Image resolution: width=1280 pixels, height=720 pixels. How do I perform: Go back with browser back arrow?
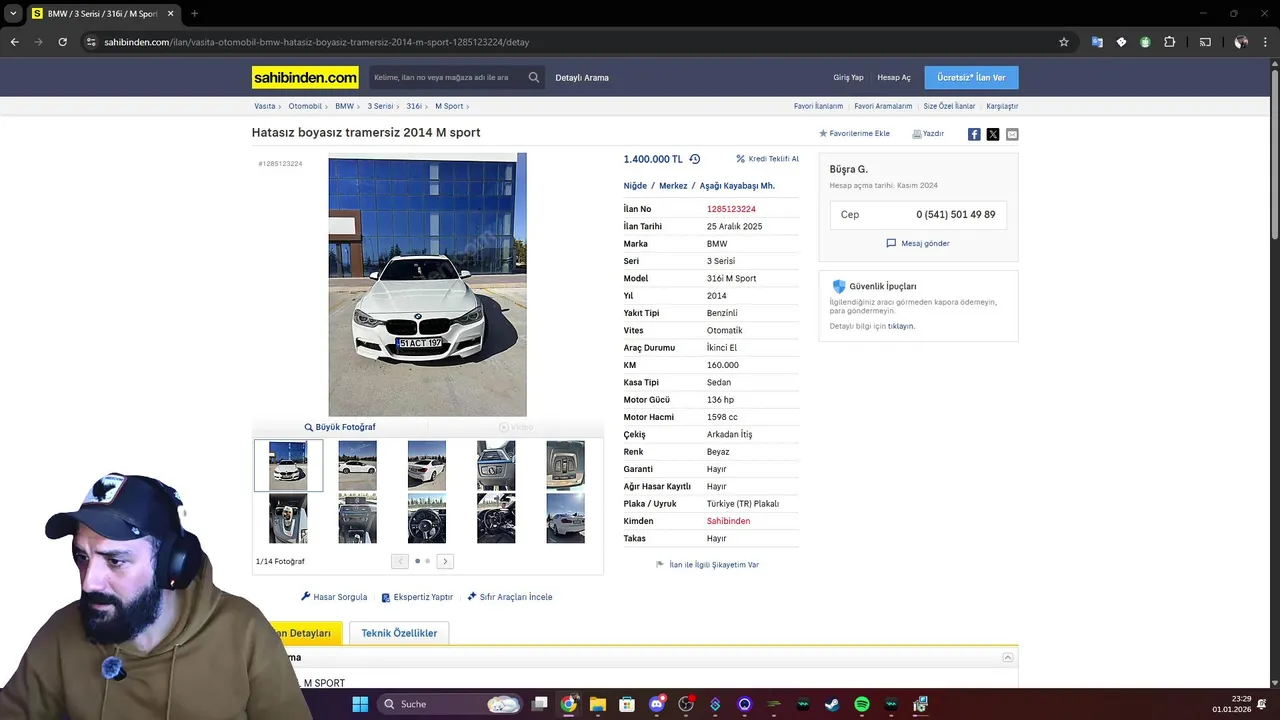(14, 42)
